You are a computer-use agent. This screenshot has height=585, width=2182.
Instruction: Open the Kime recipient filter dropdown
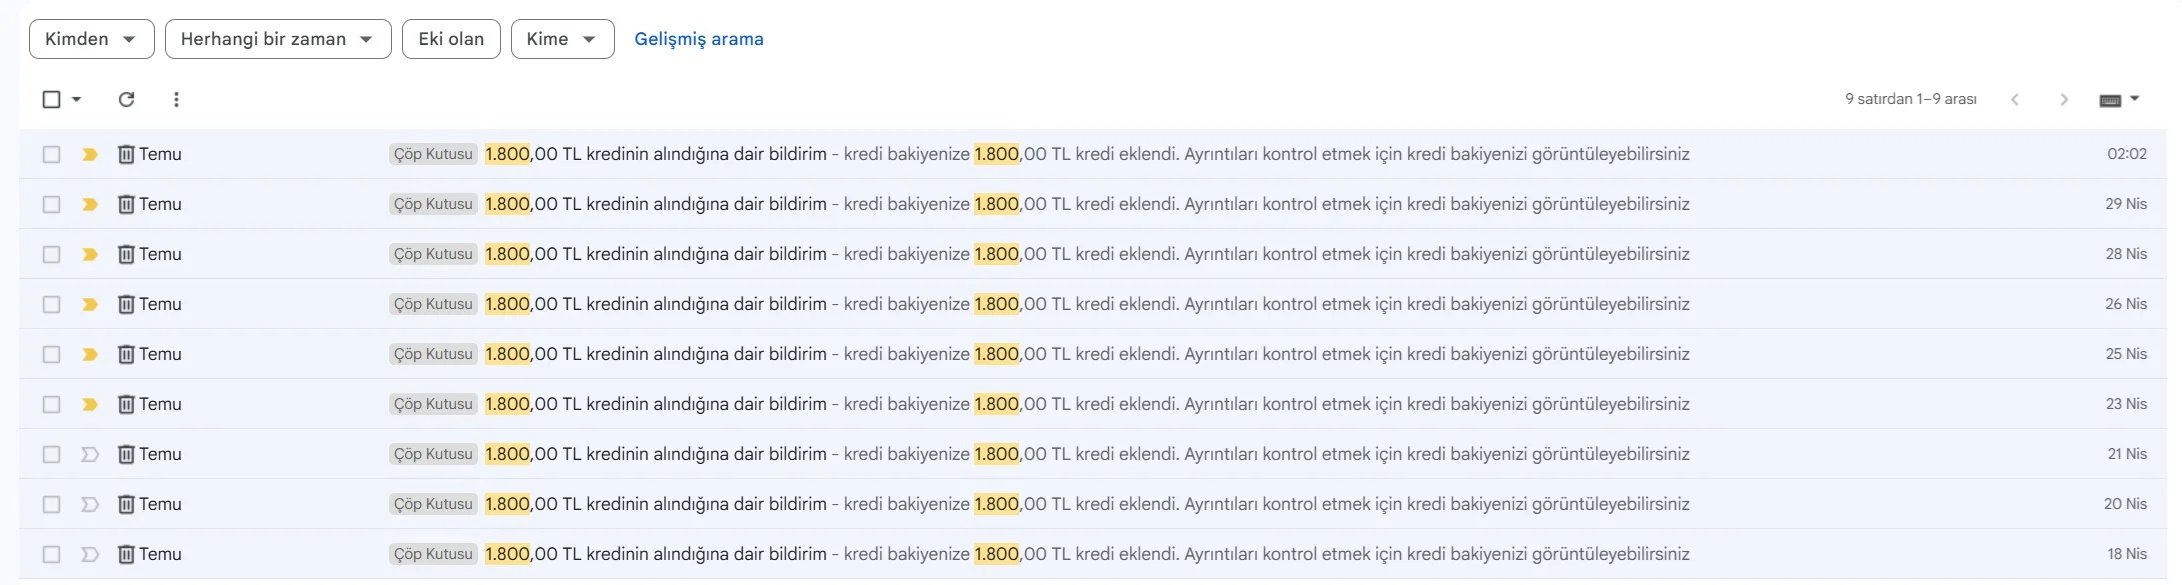click(x=562, y=39)
